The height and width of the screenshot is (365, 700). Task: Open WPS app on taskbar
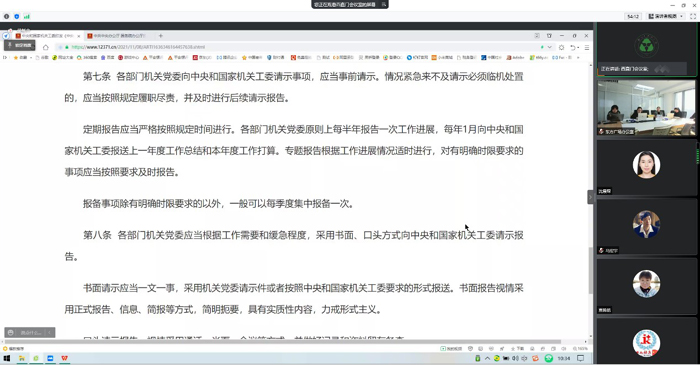point(64,358)
